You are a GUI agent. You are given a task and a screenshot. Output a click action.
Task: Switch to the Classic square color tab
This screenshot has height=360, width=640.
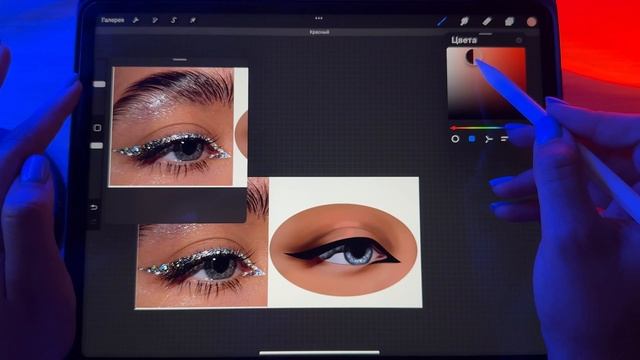472,139
